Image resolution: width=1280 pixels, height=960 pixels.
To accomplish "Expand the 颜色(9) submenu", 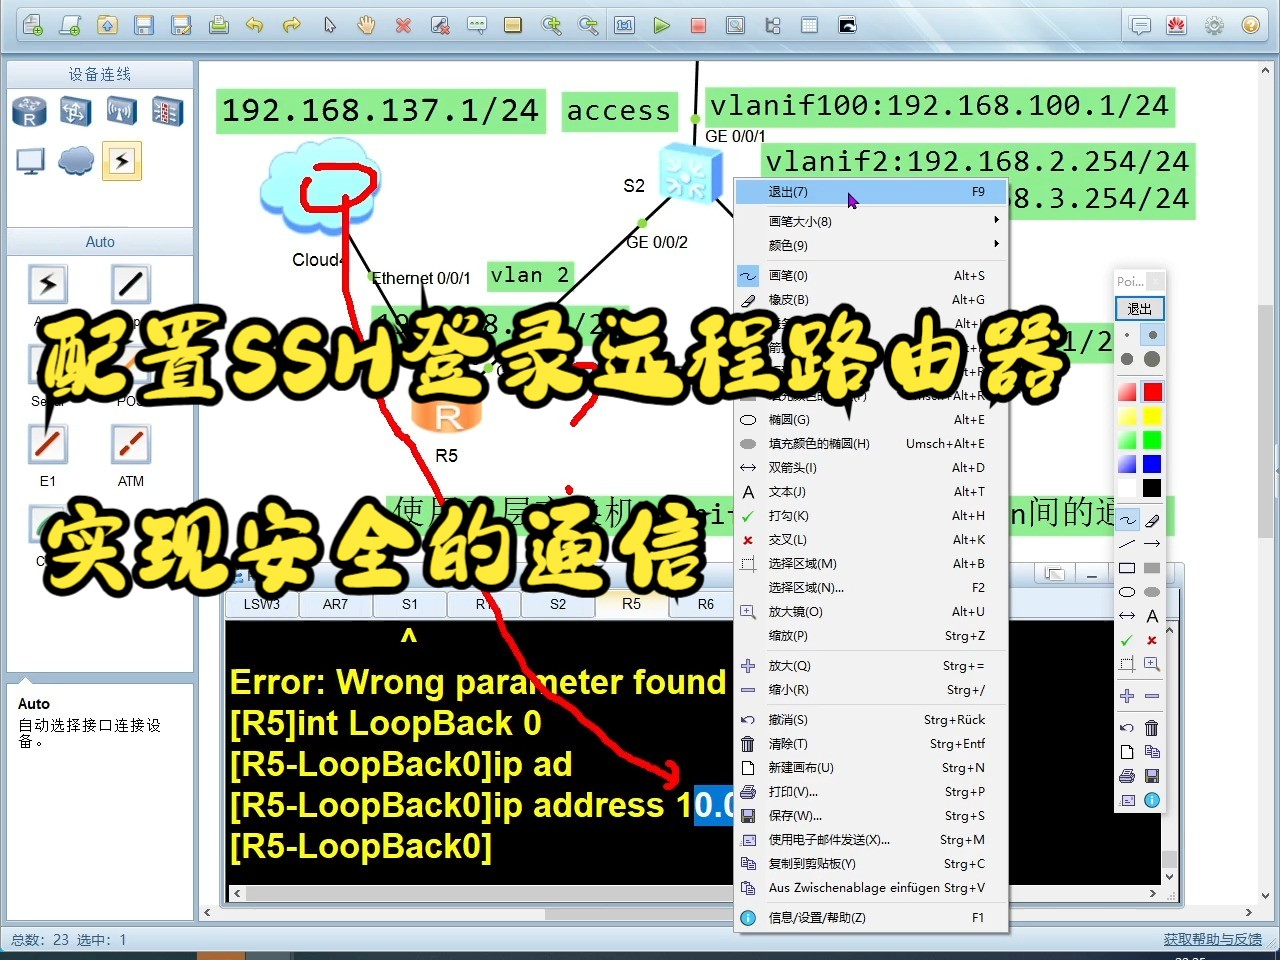I will [871, 245].
